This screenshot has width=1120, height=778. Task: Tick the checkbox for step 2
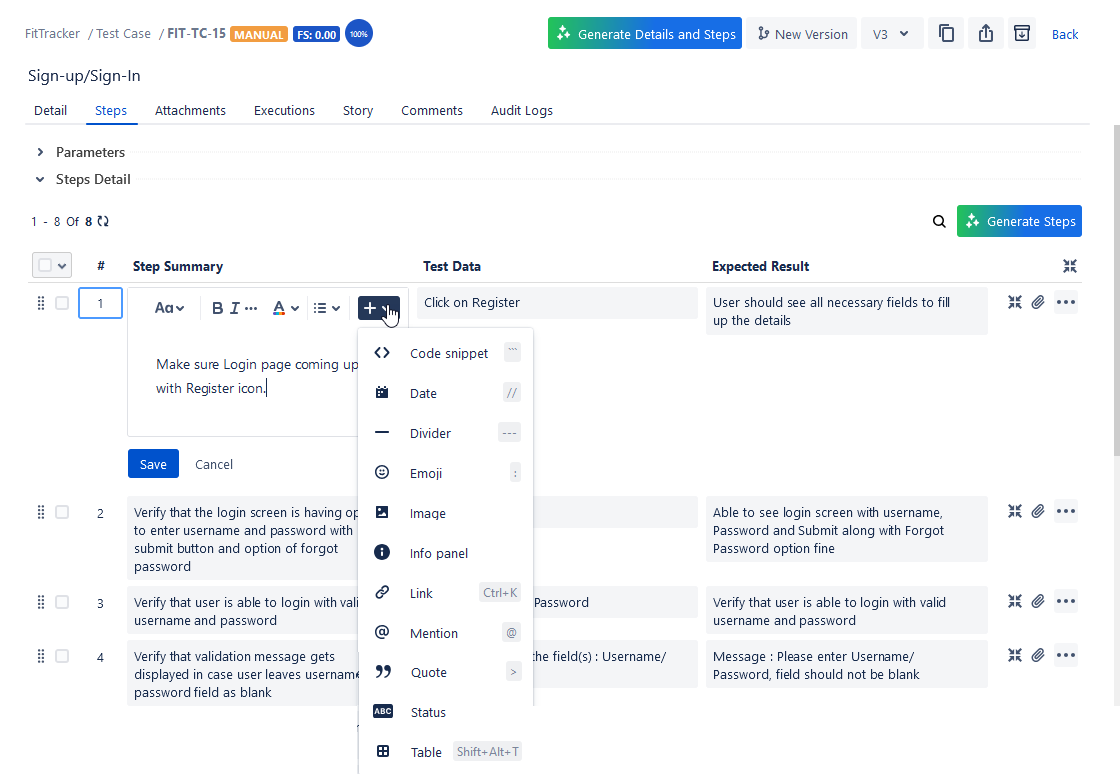point(61,511)
